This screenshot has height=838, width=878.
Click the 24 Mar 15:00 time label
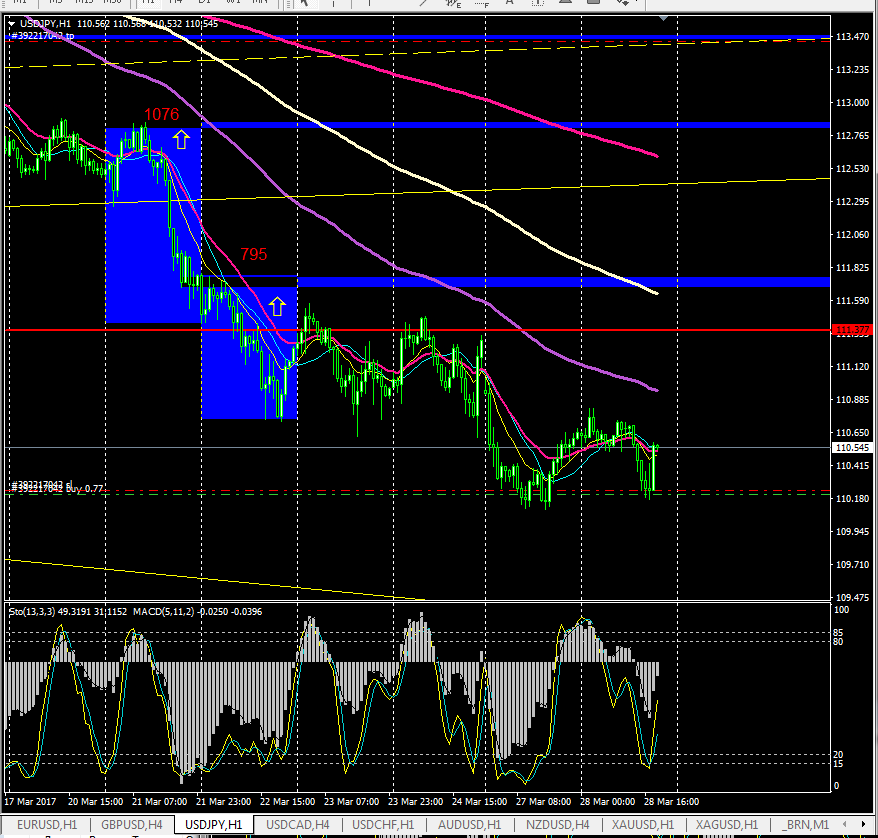point(479,802)
